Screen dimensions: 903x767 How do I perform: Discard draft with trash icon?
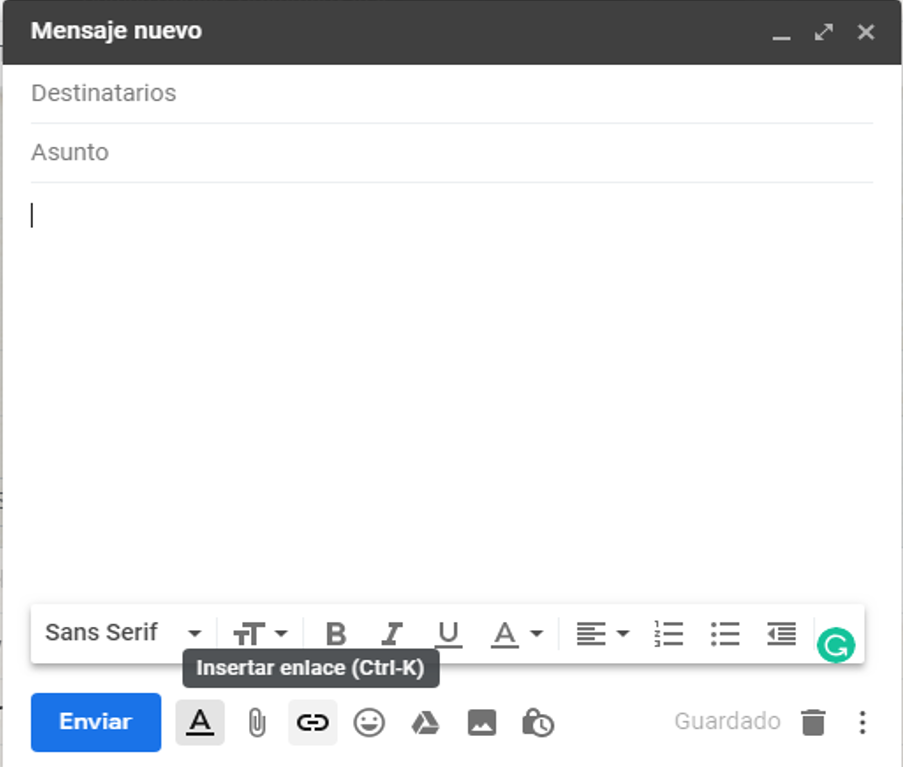813,722
